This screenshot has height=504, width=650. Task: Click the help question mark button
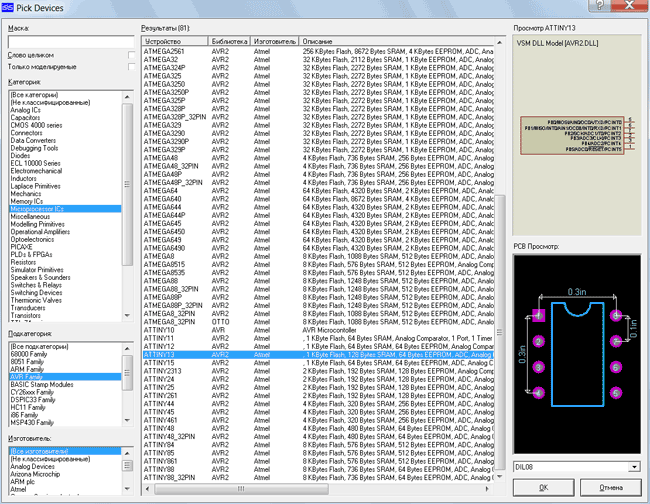click(599, 5)
